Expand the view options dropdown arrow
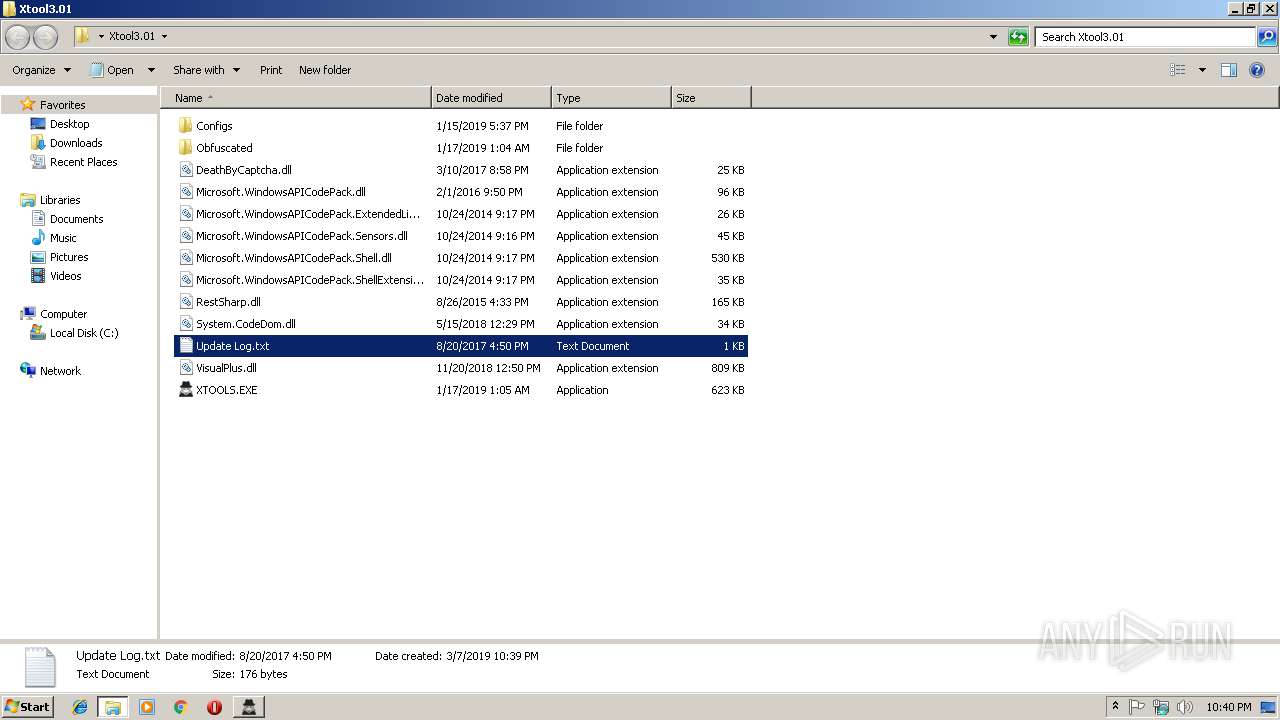This screenshot has height=720, width=1280. 1202,70
